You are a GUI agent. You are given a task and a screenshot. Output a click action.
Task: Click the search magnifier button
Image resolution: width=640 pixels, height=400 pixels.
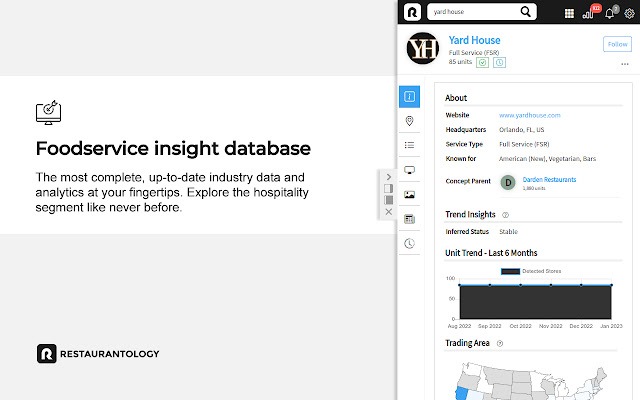point(526,12)
